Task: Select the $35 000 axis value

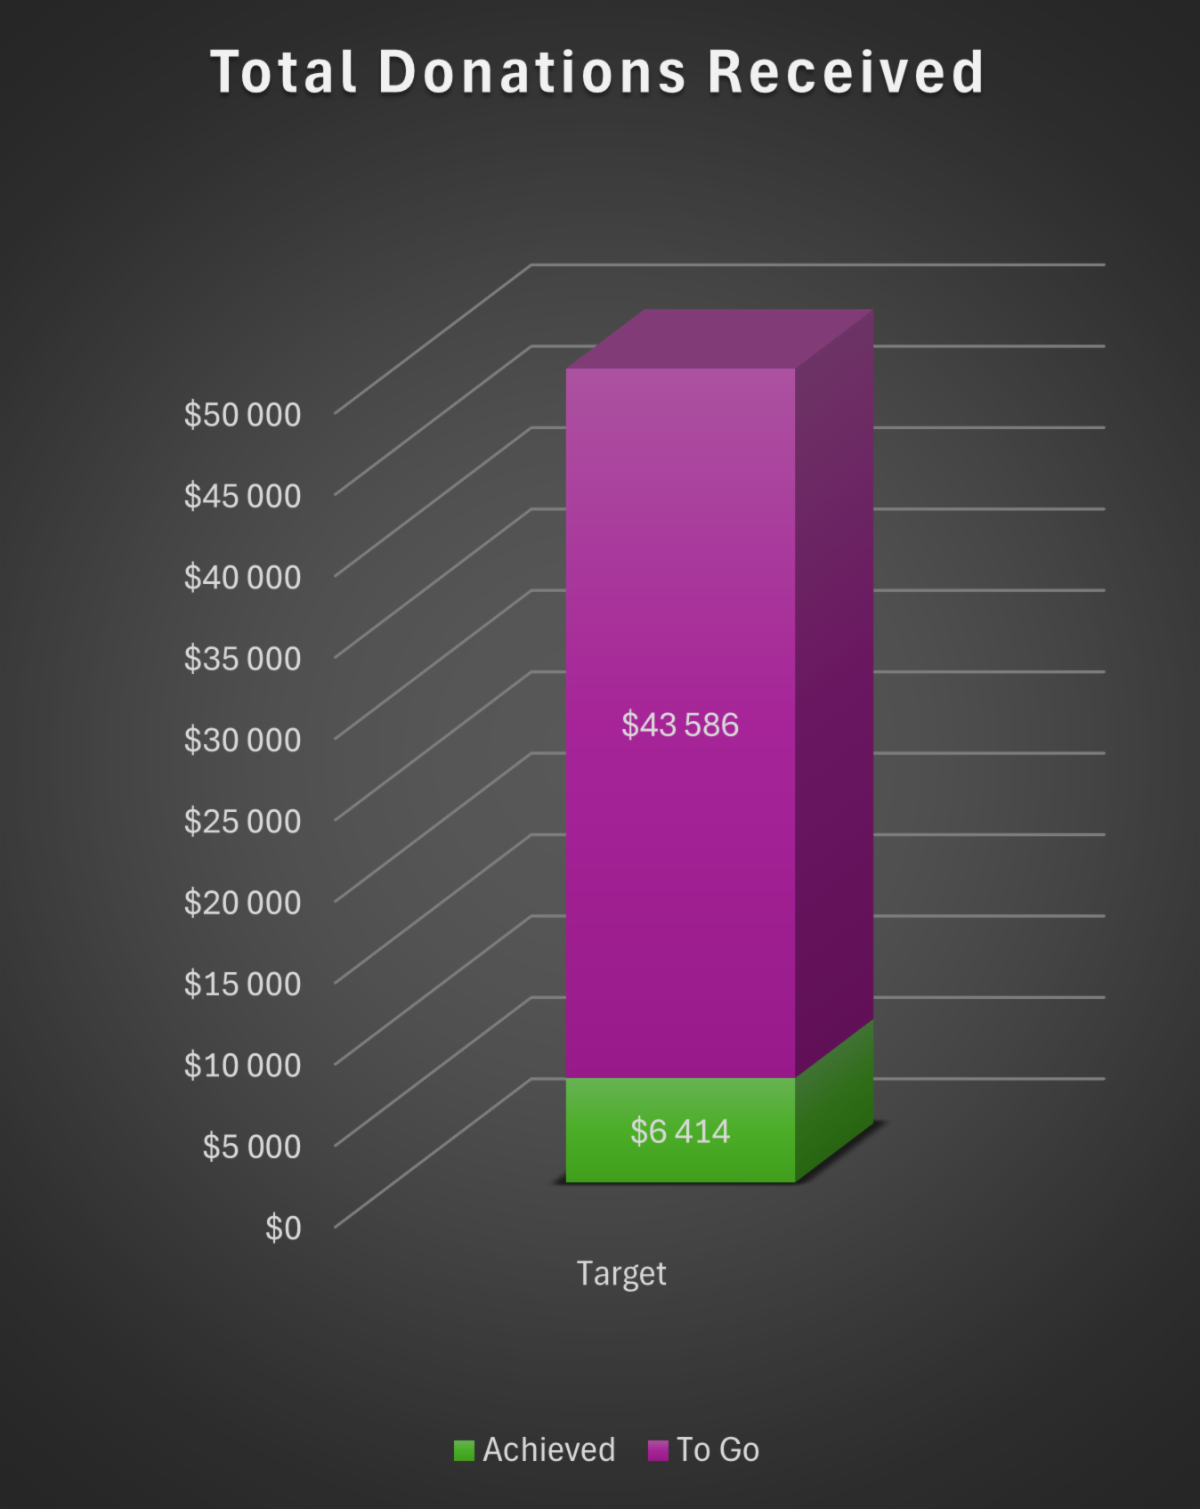Action: tap(242, 658)
